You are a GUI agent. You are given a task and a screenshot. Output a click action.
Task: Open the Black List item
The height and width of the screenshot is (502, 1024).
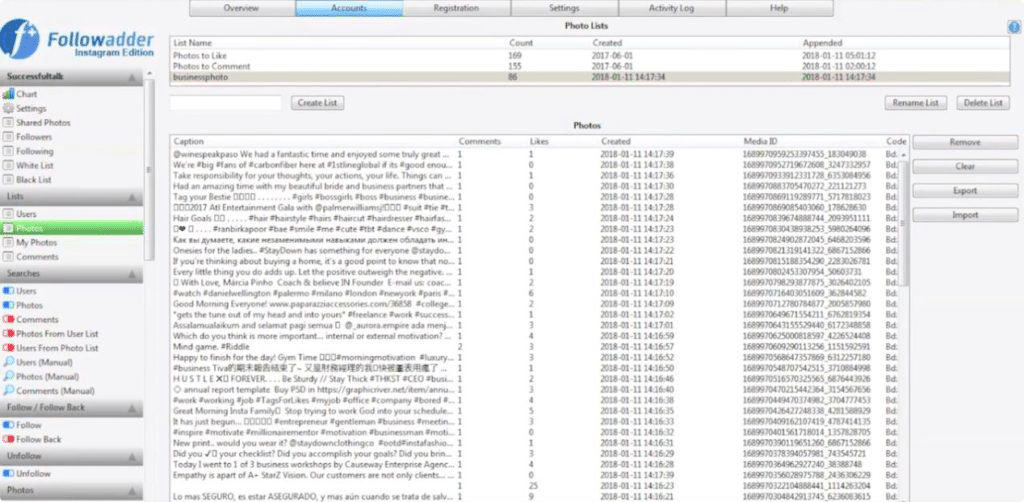[27, 180]
